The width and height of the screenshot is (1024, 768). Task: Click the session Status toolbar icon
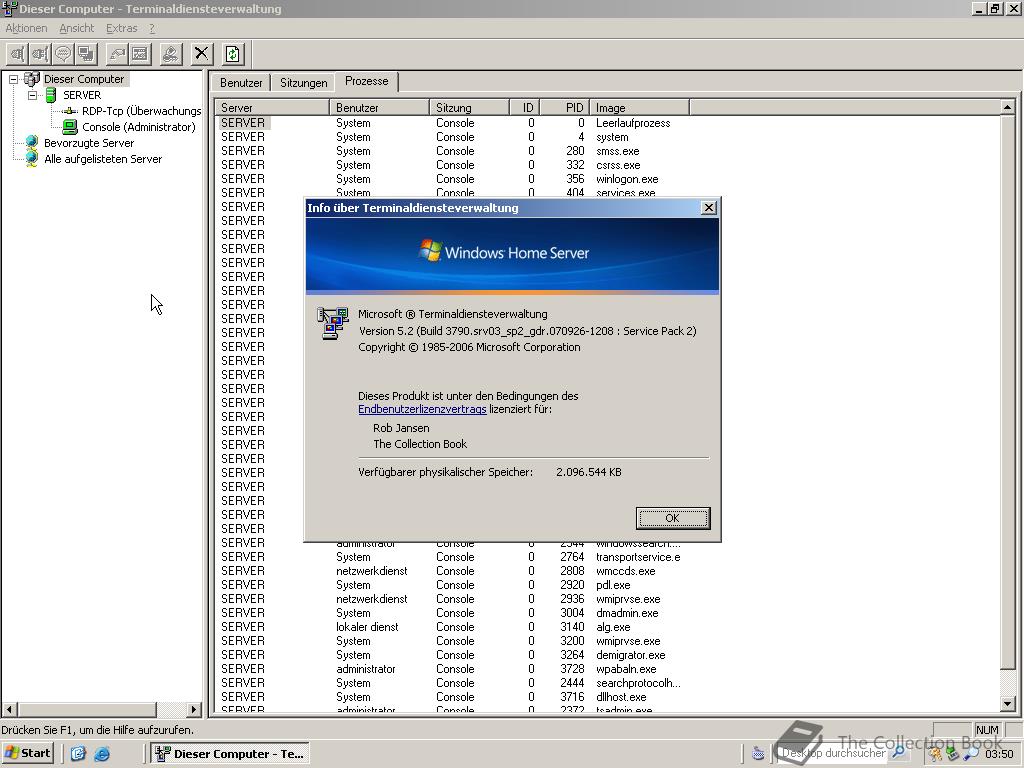[140, 54]
